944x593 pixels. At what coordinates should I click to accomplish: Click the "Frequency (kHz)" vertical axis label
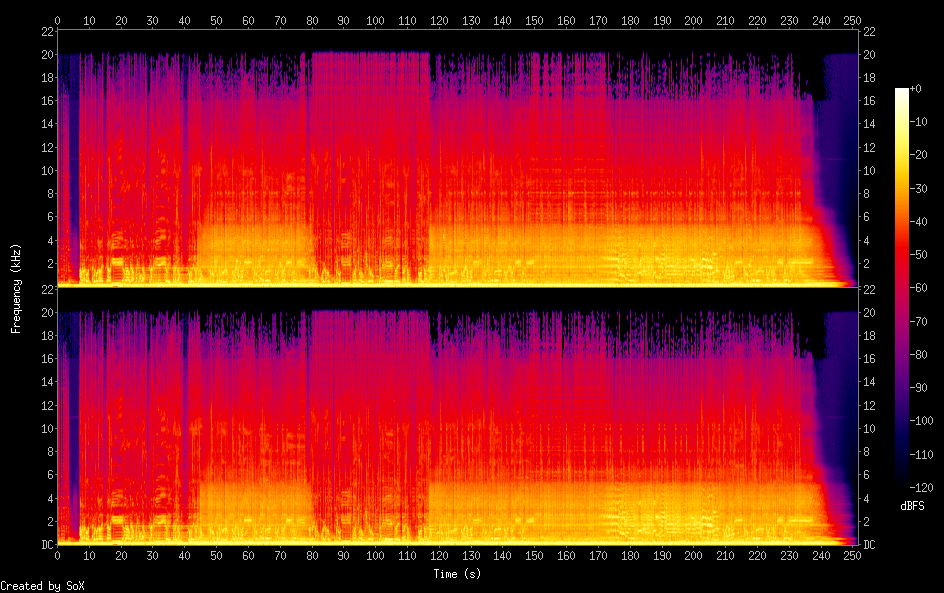point(16,288)
